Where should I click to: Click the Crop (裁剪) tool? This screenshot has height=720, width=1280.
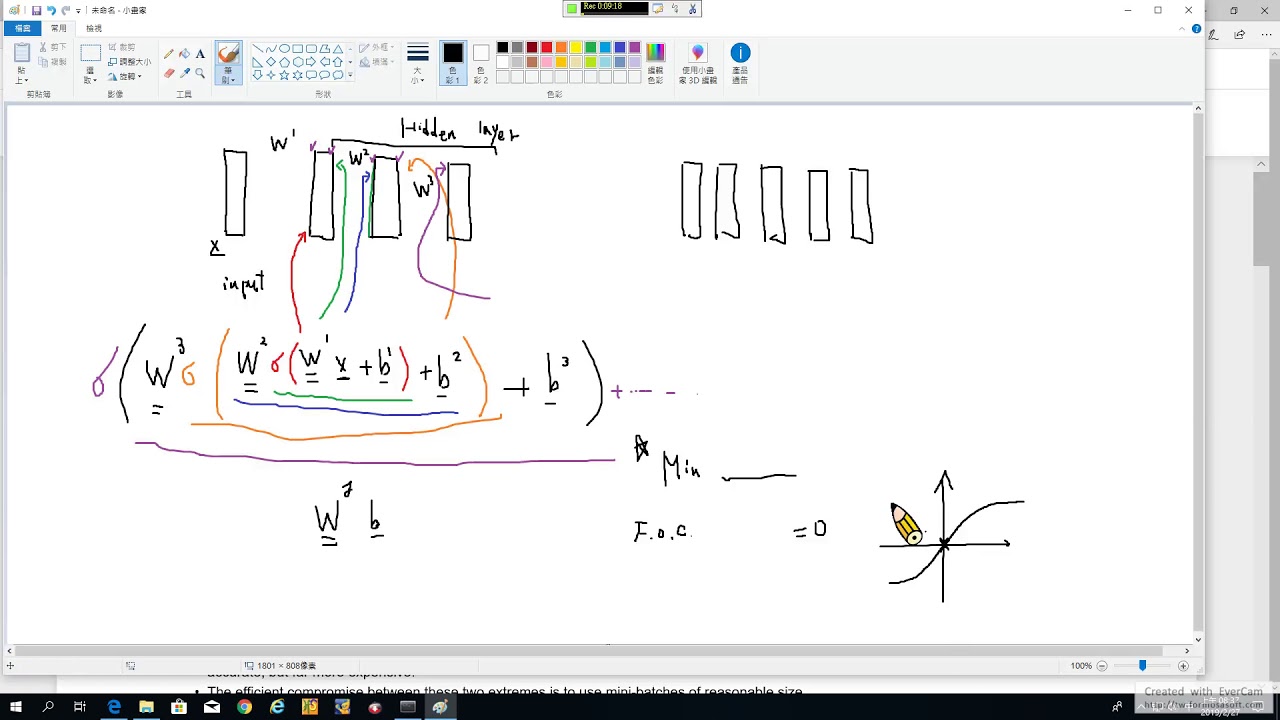pyautogui.click(x=124, y=47)
